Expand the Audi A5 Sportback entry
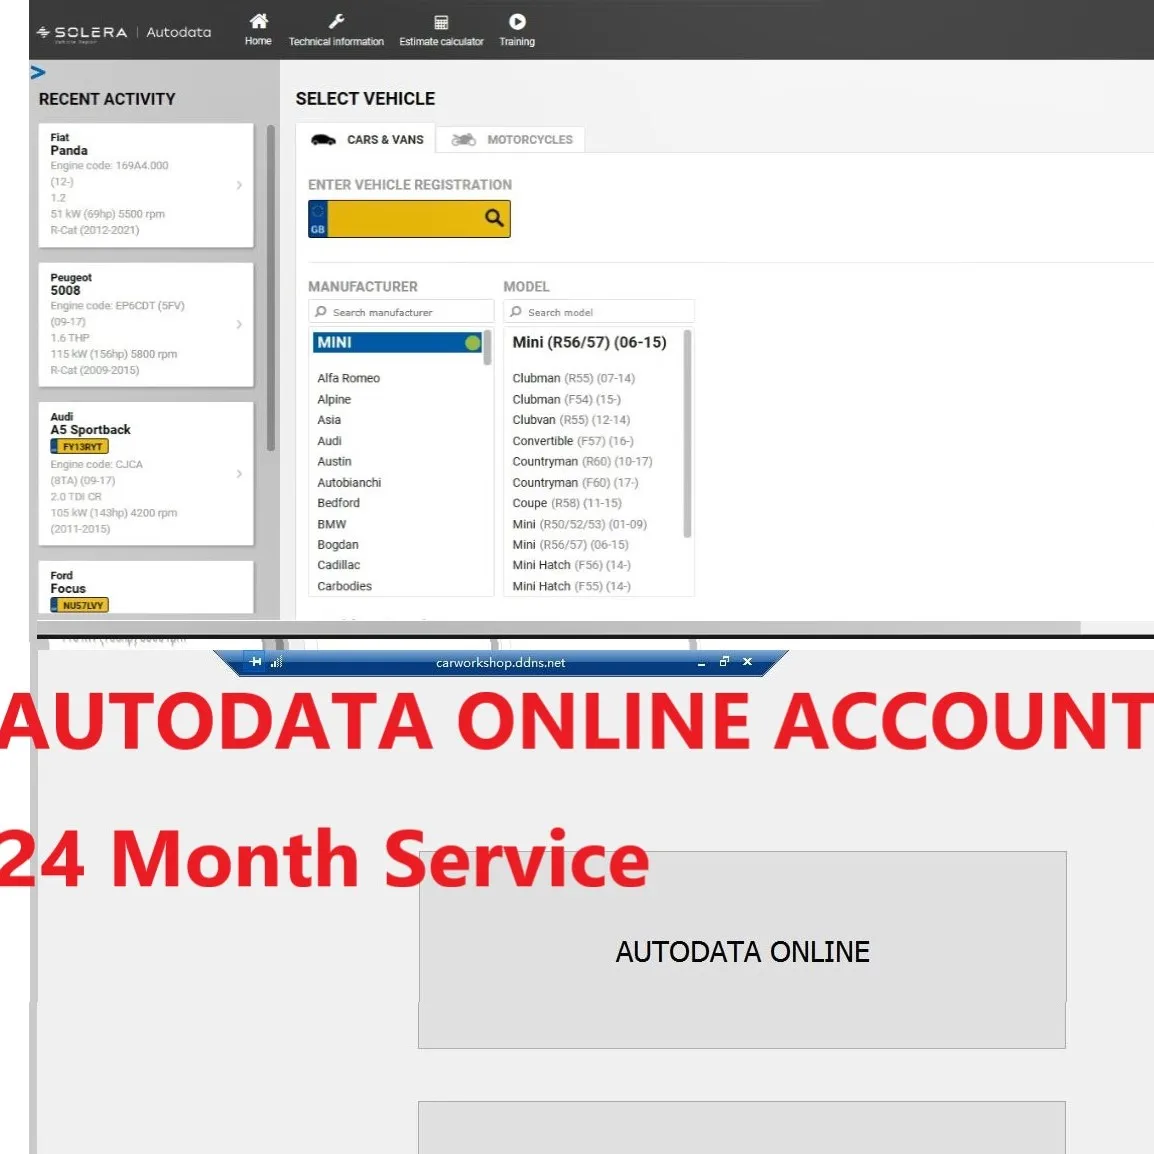 (x=239, y=474)
